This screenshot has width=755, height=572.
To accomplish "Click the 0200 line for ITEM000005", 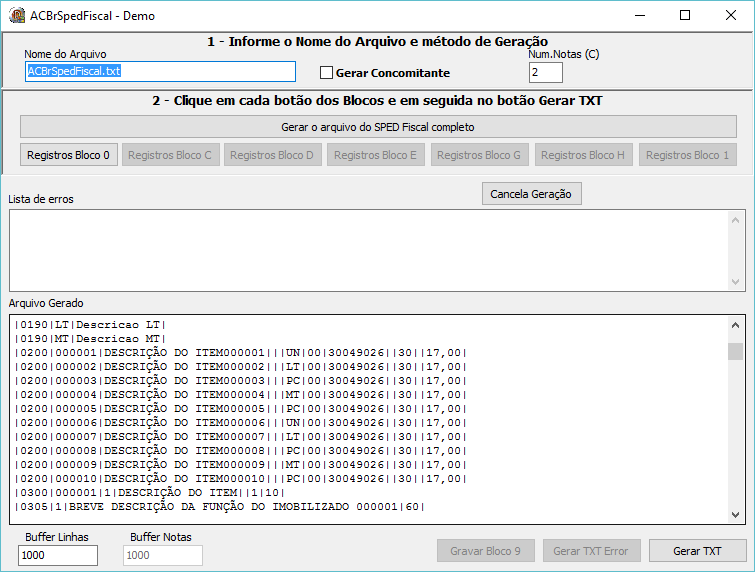I will tap(241, 409).
